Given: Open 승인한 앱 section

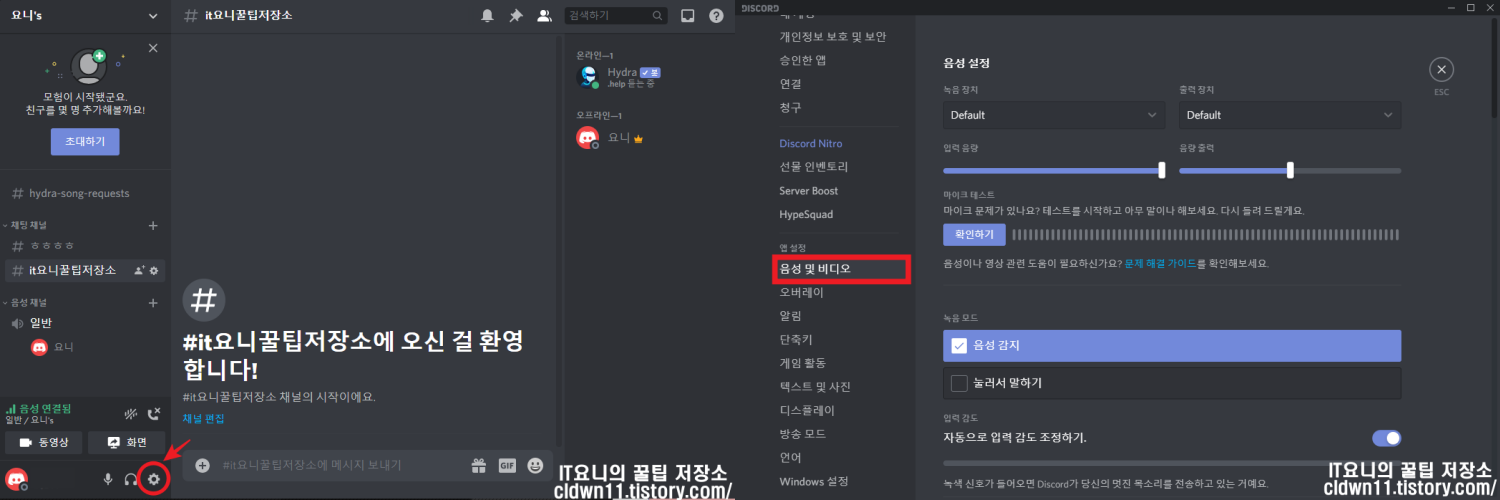Looking at the screenshot, I should pyautogui.click(x=803, y=60).
